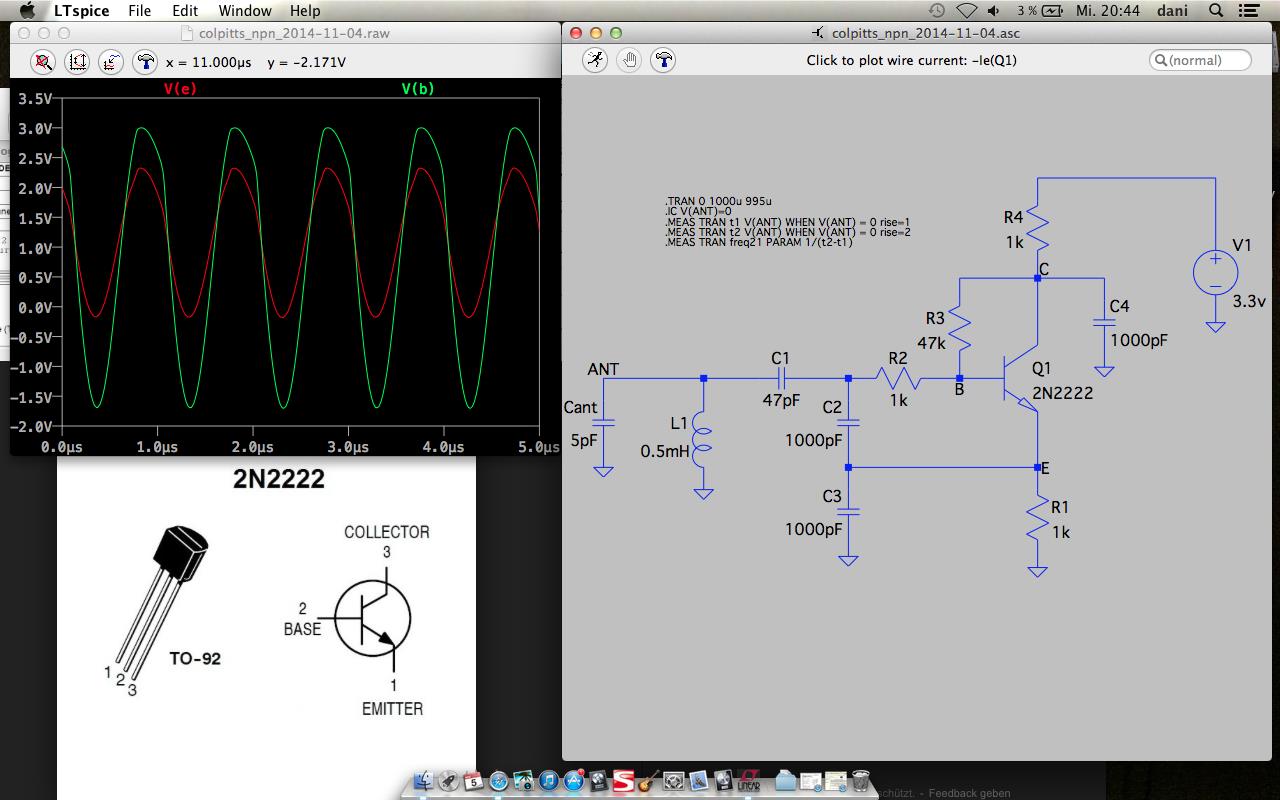Click the halt (hand) icon in schematic toolbar
Viewport: 1280px width, 800px height.
click(x=629, y=60)
